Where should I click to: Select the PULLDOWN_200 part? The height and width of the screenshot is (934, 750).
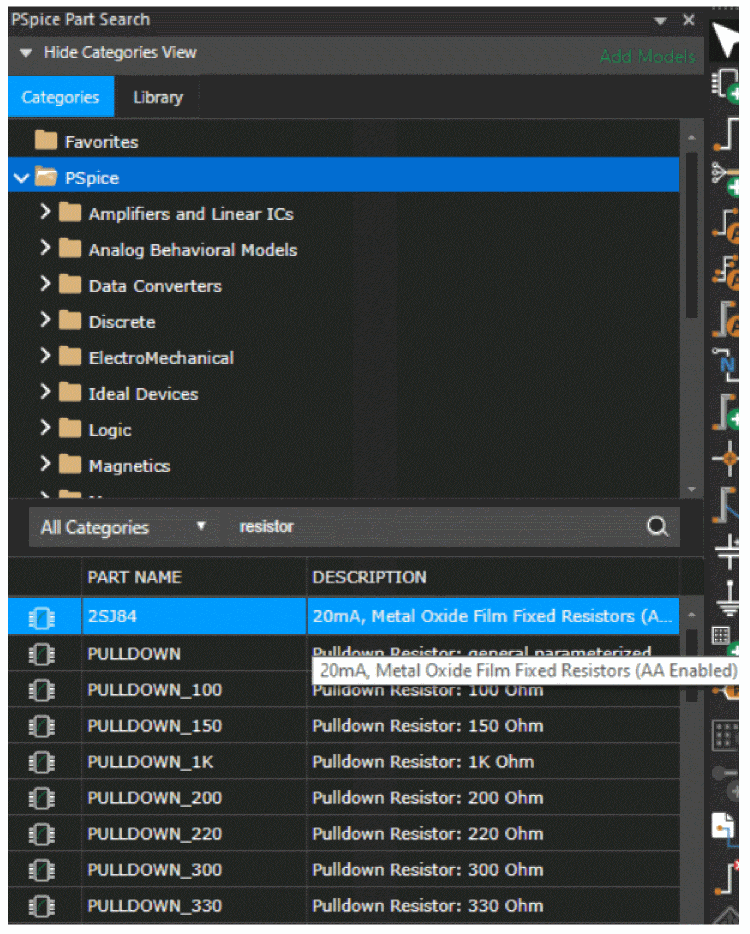pyautogui.click(x=155, y=798)
